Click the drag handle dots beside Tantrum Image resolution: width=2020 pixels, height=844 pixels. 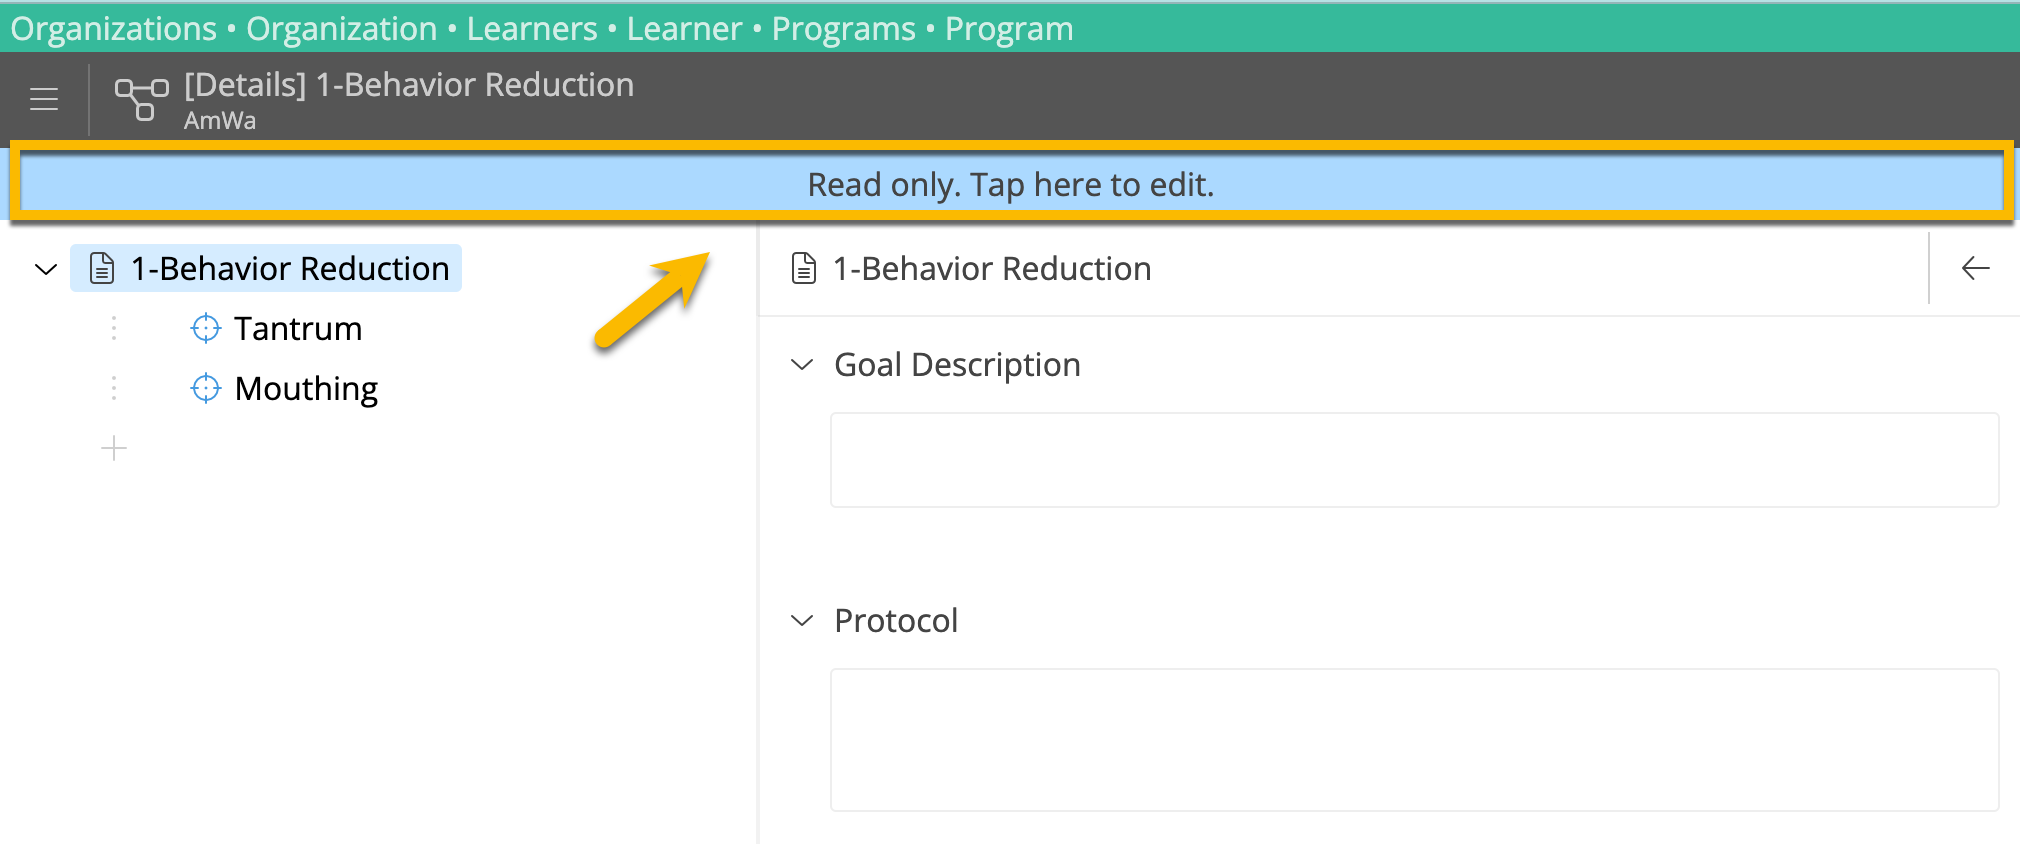[x=114, y=328]
